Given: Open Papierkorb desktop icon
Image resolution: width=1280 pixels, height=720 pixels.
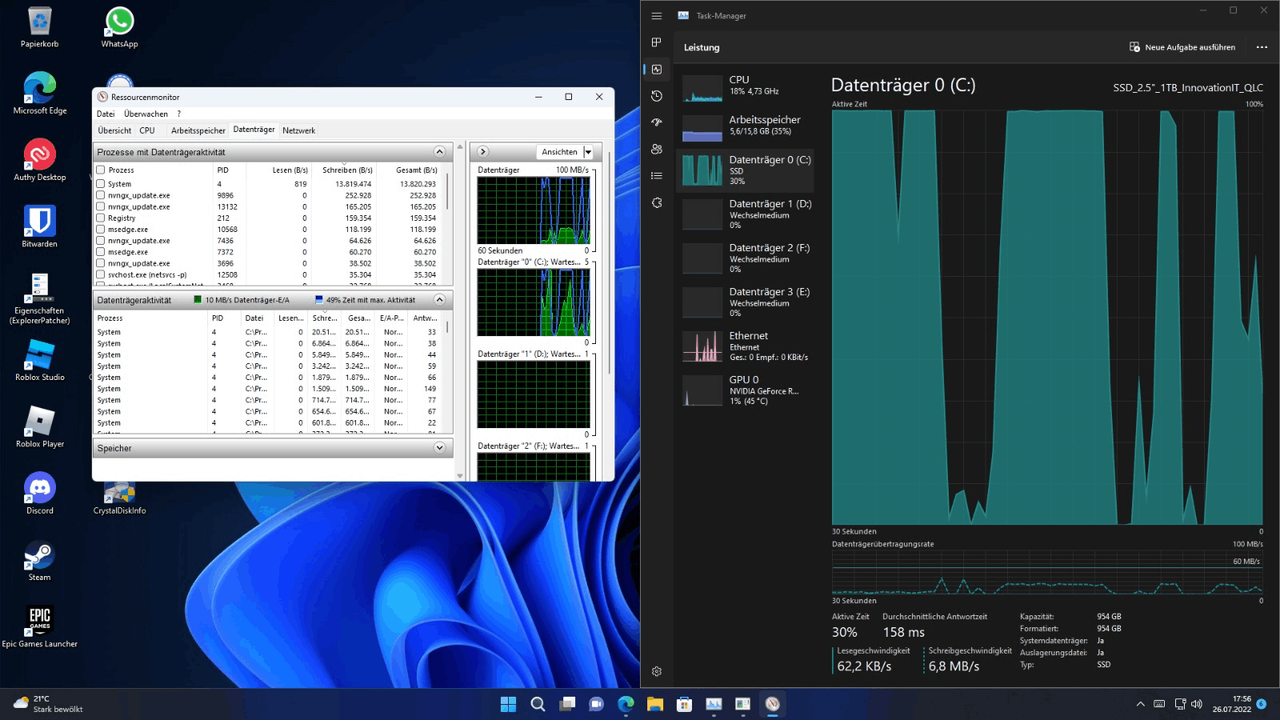Looking at the screenshot, I should (x=40, y=27).
